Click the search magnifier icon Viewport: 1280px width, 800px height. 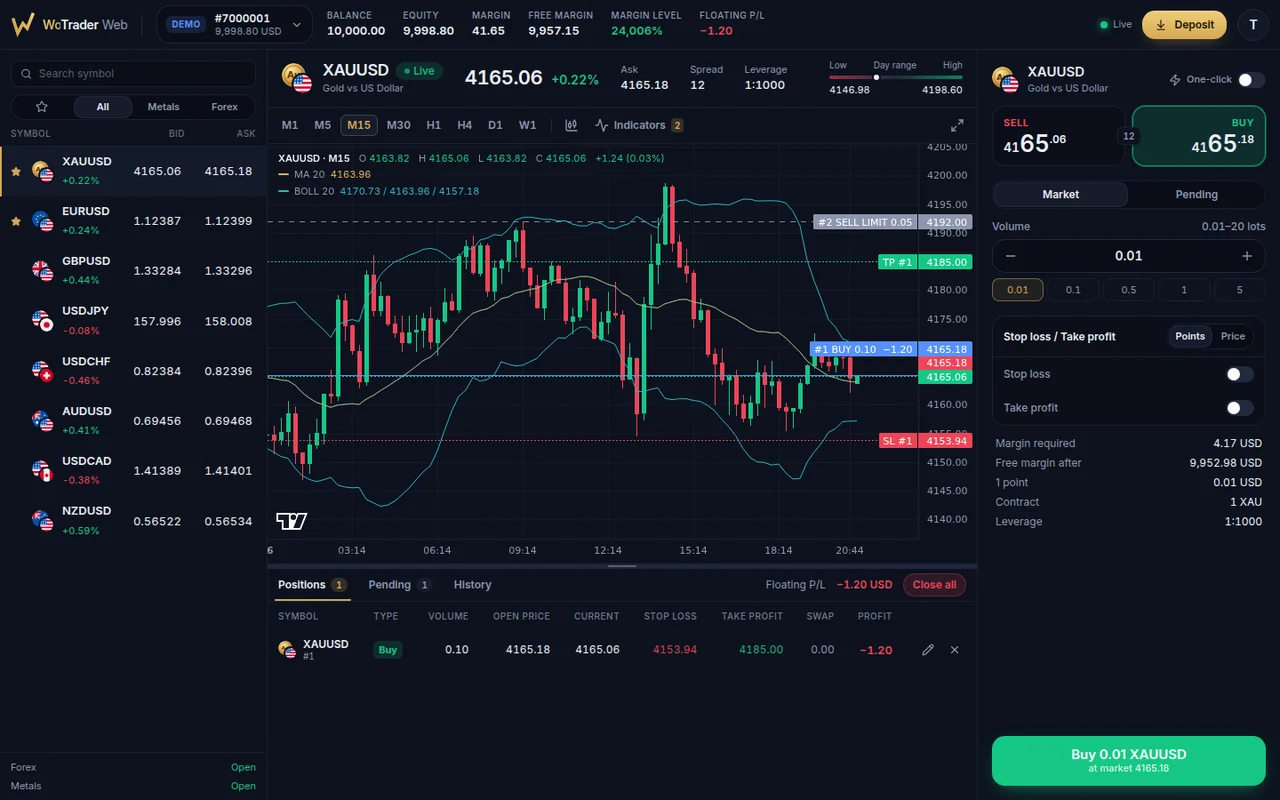tap(25, 74)
